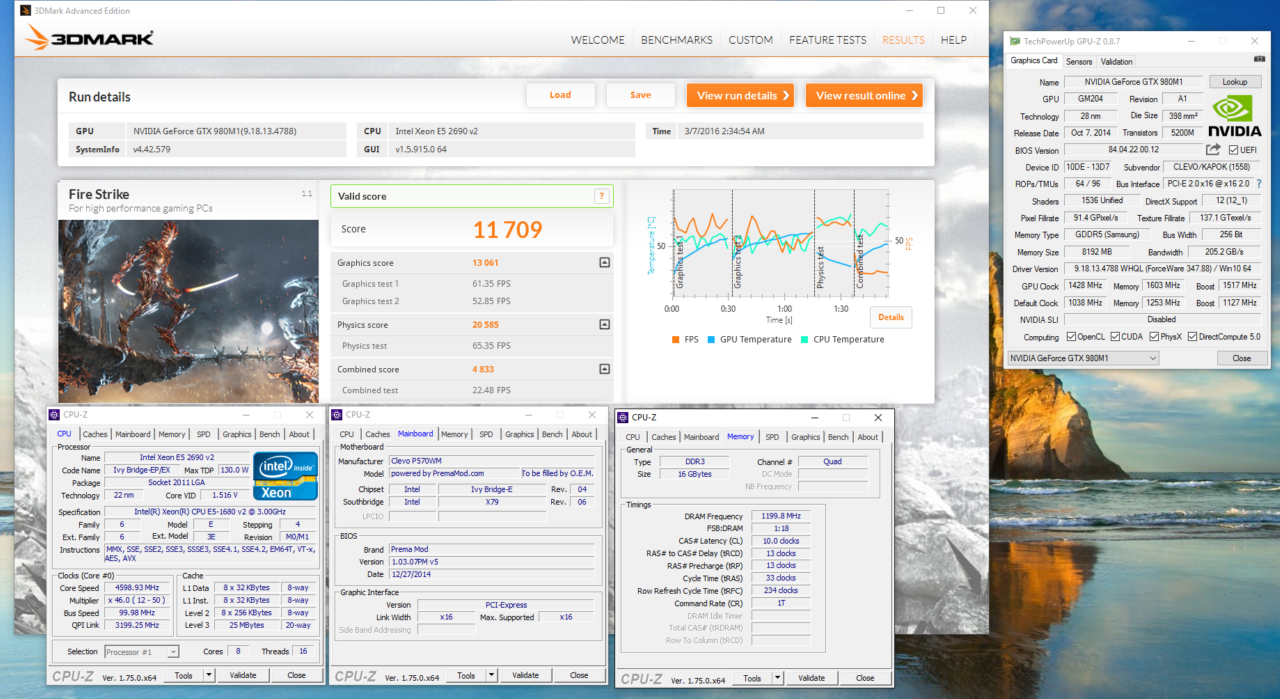Collapse the Physics score section
The width and height of the screenshot is (1280, 699).
click(x=604, y=325)
